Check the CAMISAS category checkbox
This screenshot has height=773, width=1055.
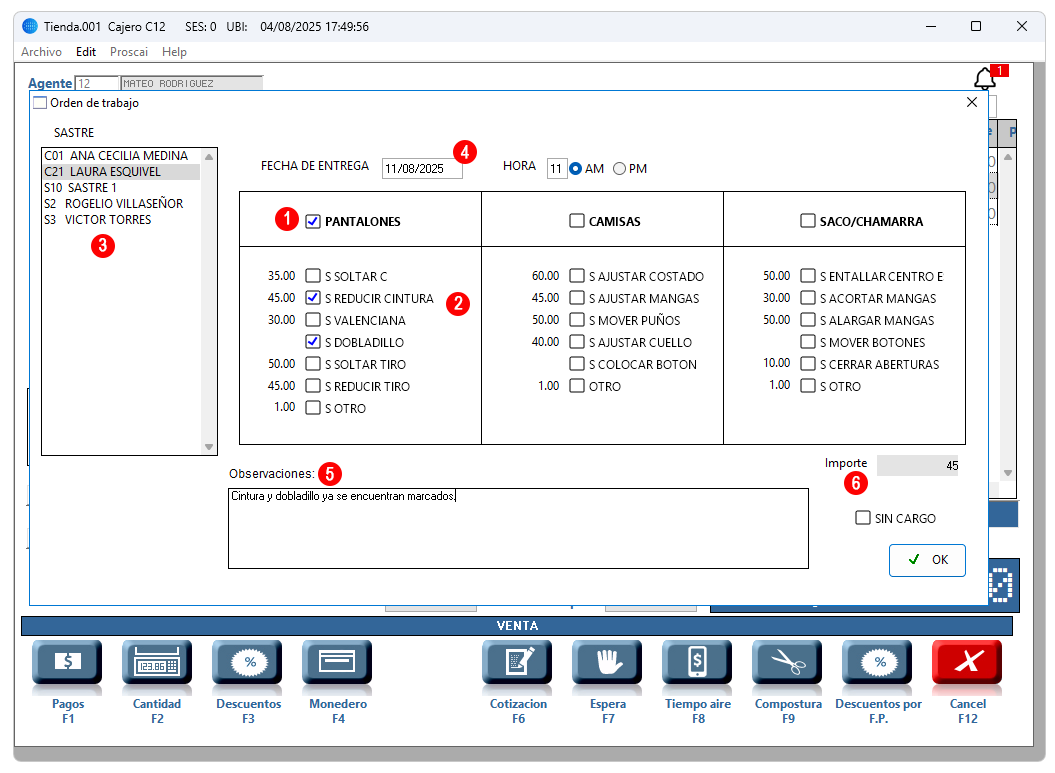tap(577, 221)
